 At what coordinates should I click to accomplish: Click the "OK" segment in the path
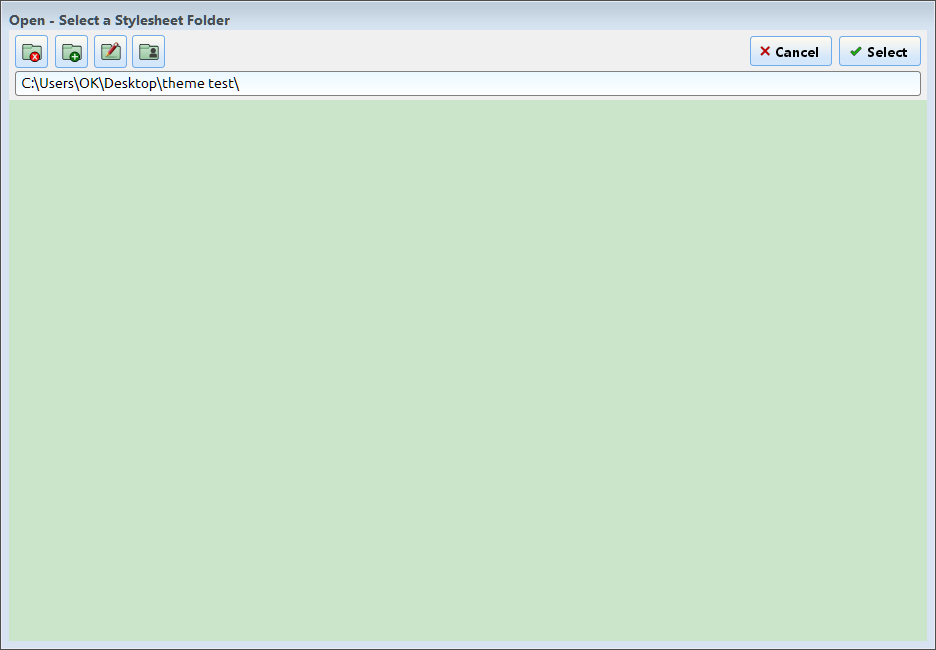90,84
